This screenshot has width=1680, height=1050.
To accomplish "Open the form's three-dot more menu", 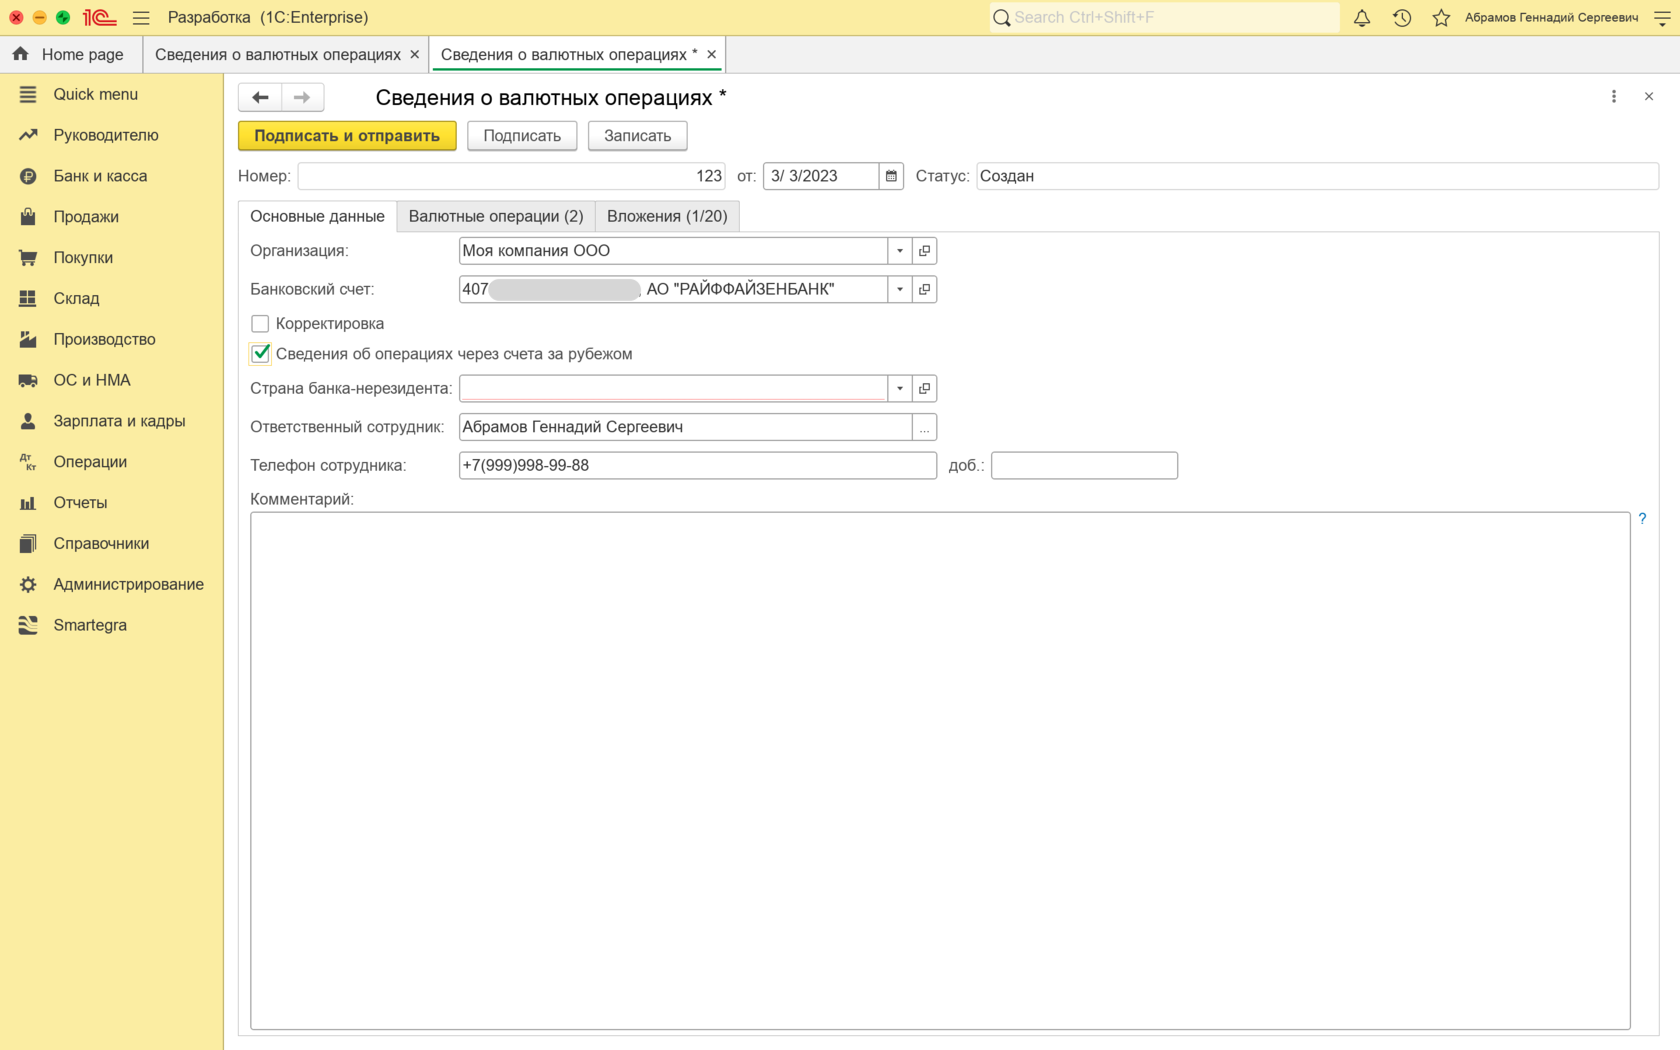I will [1613, 97].
